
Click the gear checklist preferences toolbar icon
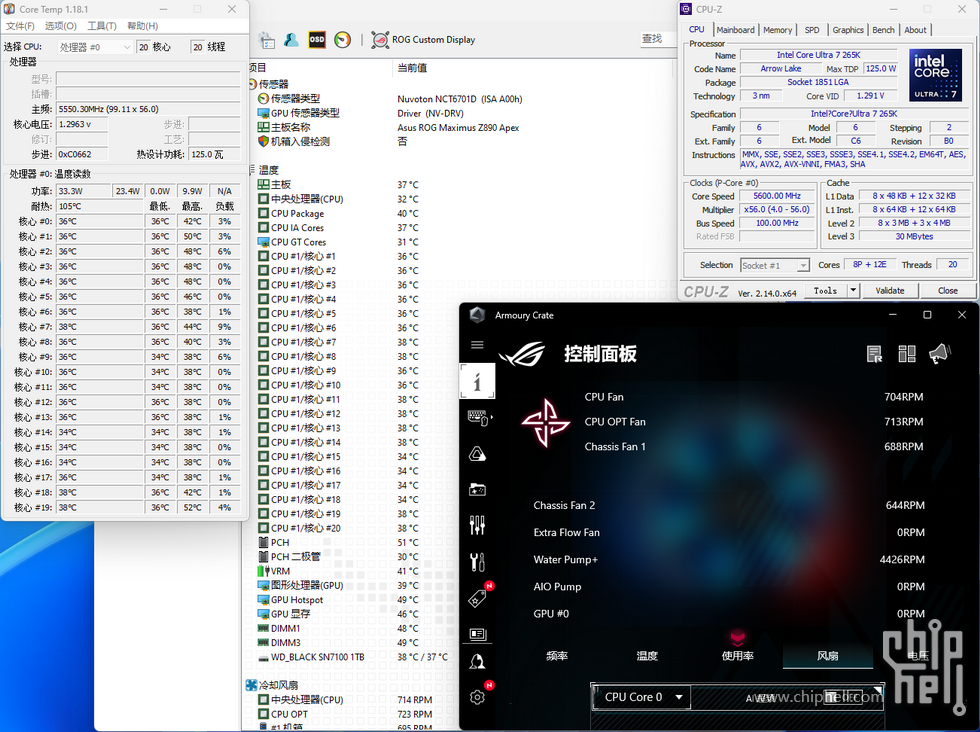click(x=267, y=40)
